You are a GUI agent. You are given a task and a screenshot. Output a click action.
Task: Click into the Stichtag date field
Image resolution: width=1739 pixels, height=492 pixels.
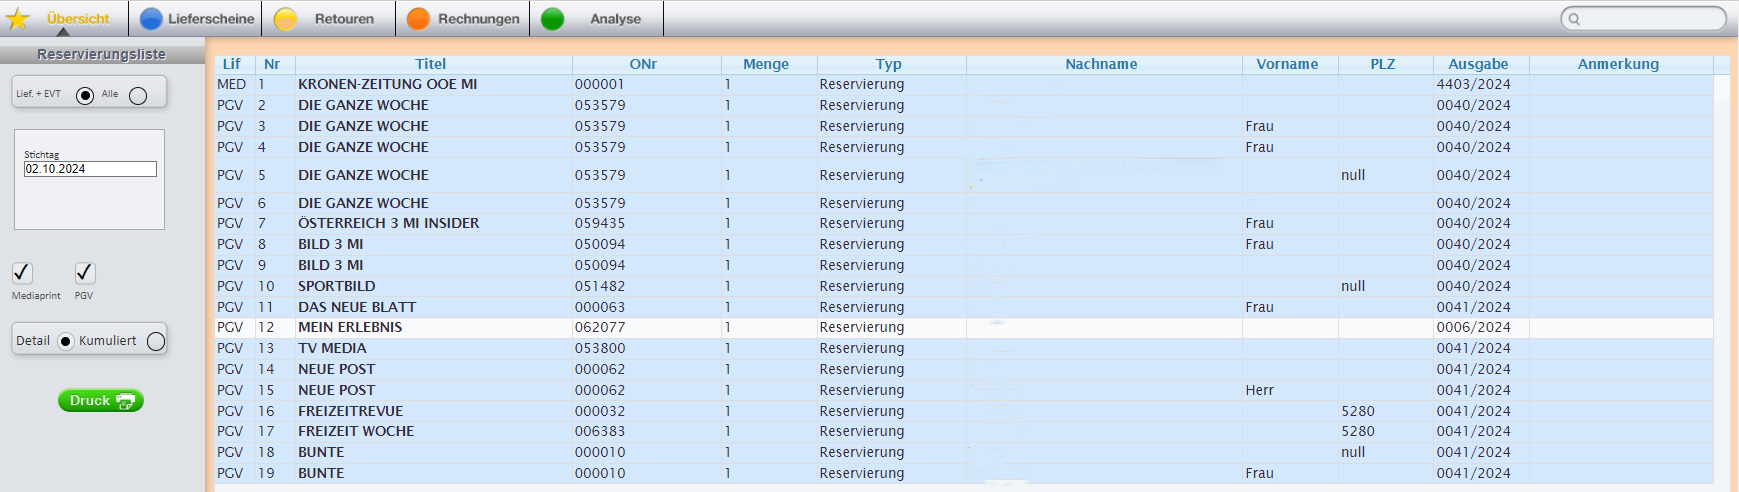click(x=90, y=169)
